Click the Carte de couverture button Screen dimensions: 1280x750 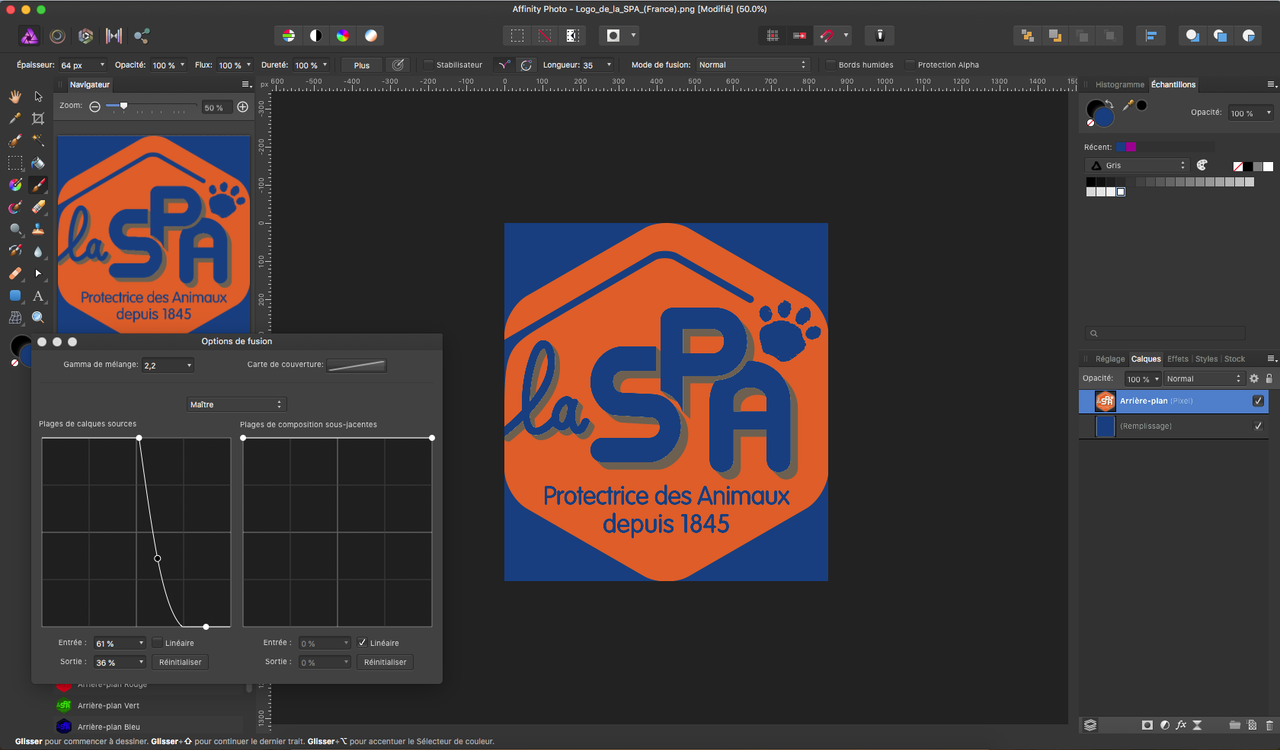pos(357,366)
